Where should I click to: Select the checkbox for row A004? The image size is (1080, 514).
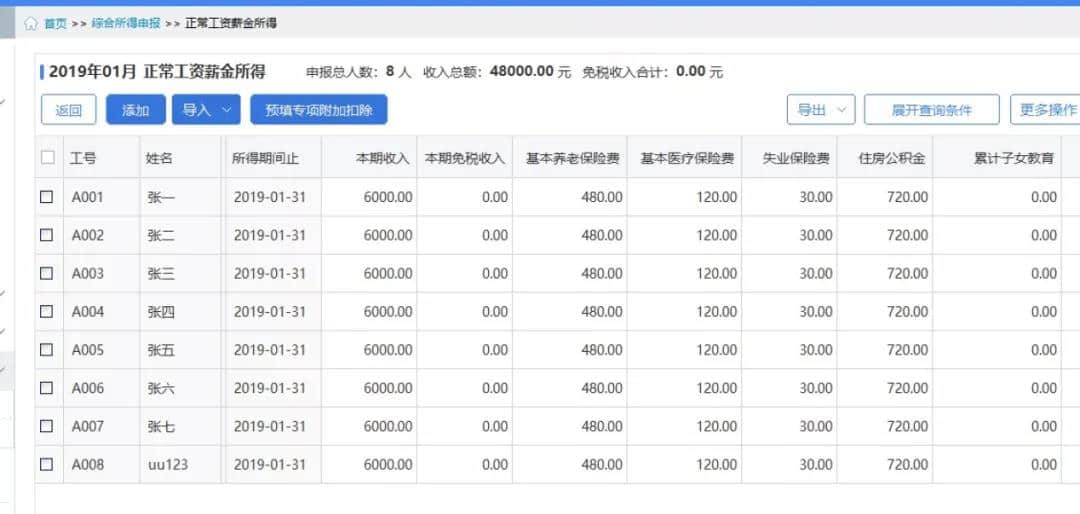pos(47,312)
